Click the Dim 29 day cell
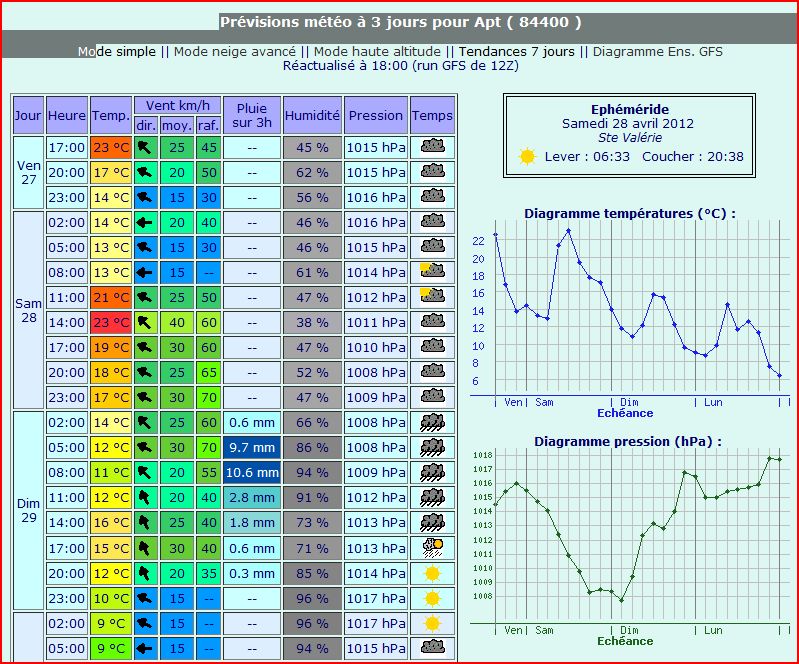Image resolution: width=799 pixels, height=664 pixels. coord(28,510)
